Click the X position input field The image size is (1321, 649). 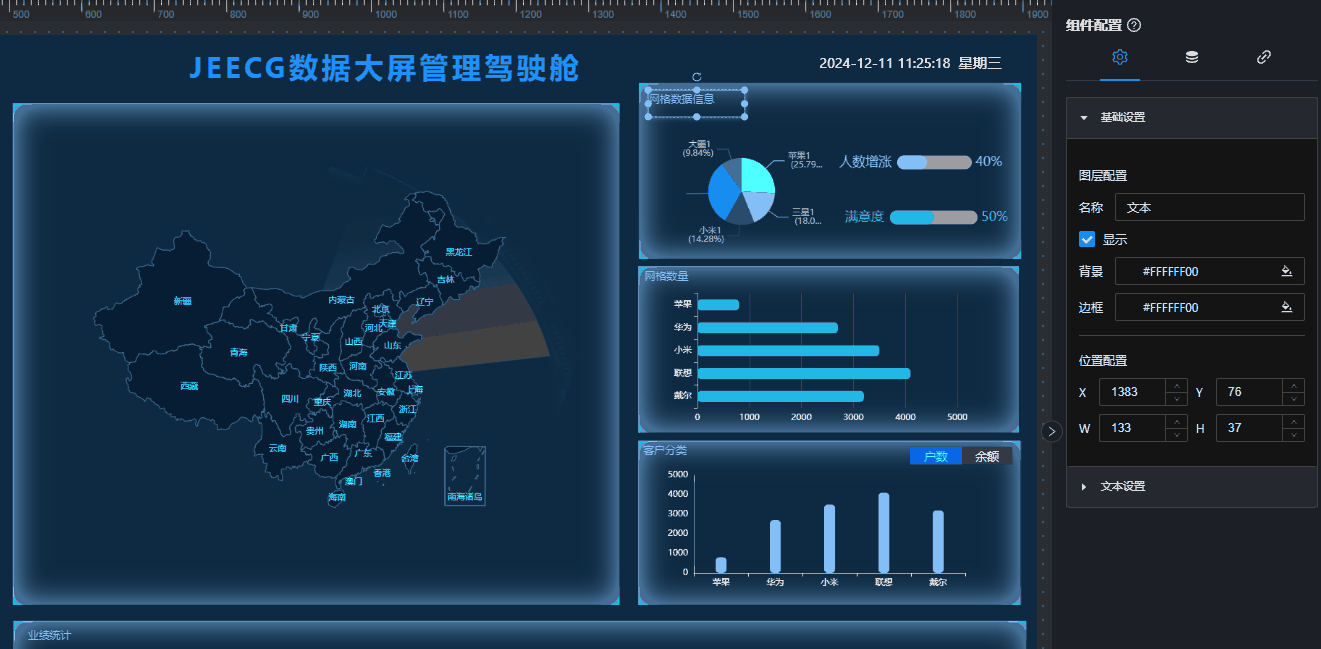click(1132, 392)
